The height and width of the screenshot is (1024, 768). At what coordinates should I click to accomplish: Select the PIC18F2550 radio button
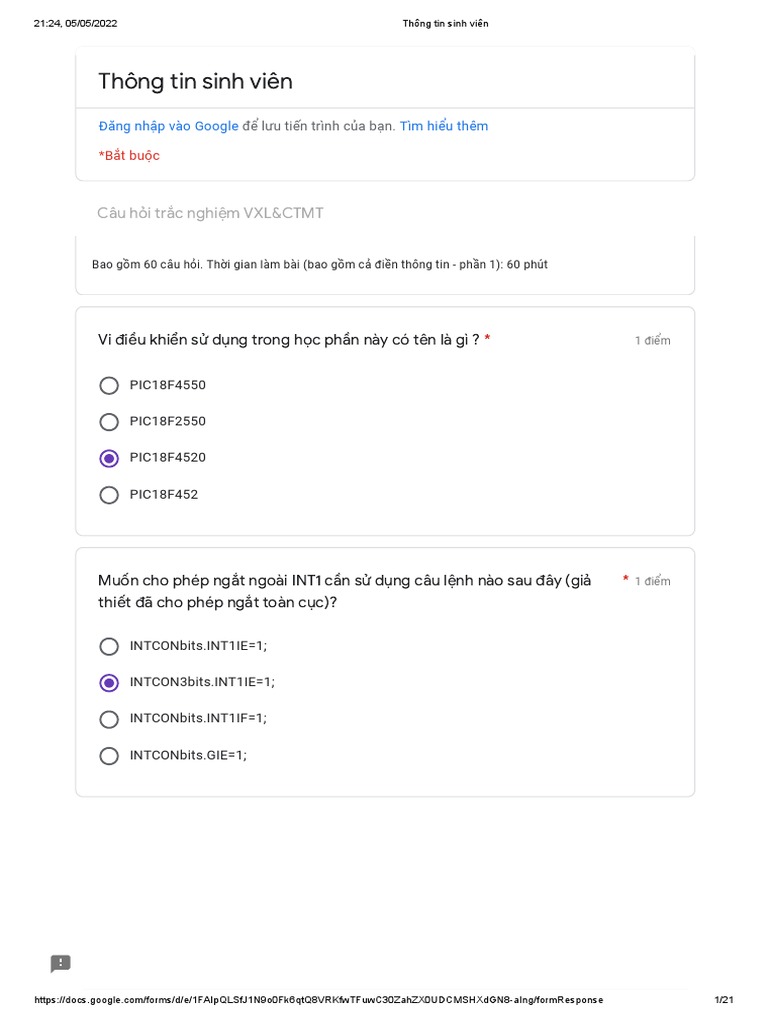109,422
